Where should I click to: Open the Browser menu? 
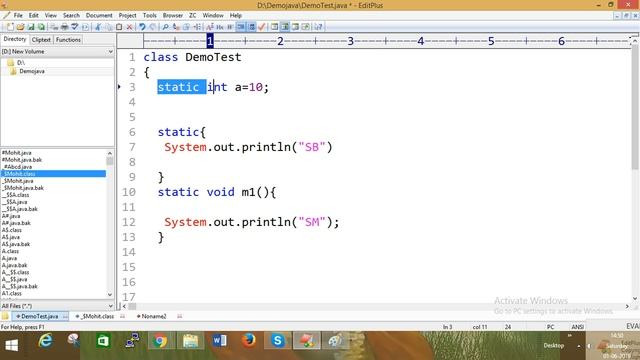pos(173,16)
